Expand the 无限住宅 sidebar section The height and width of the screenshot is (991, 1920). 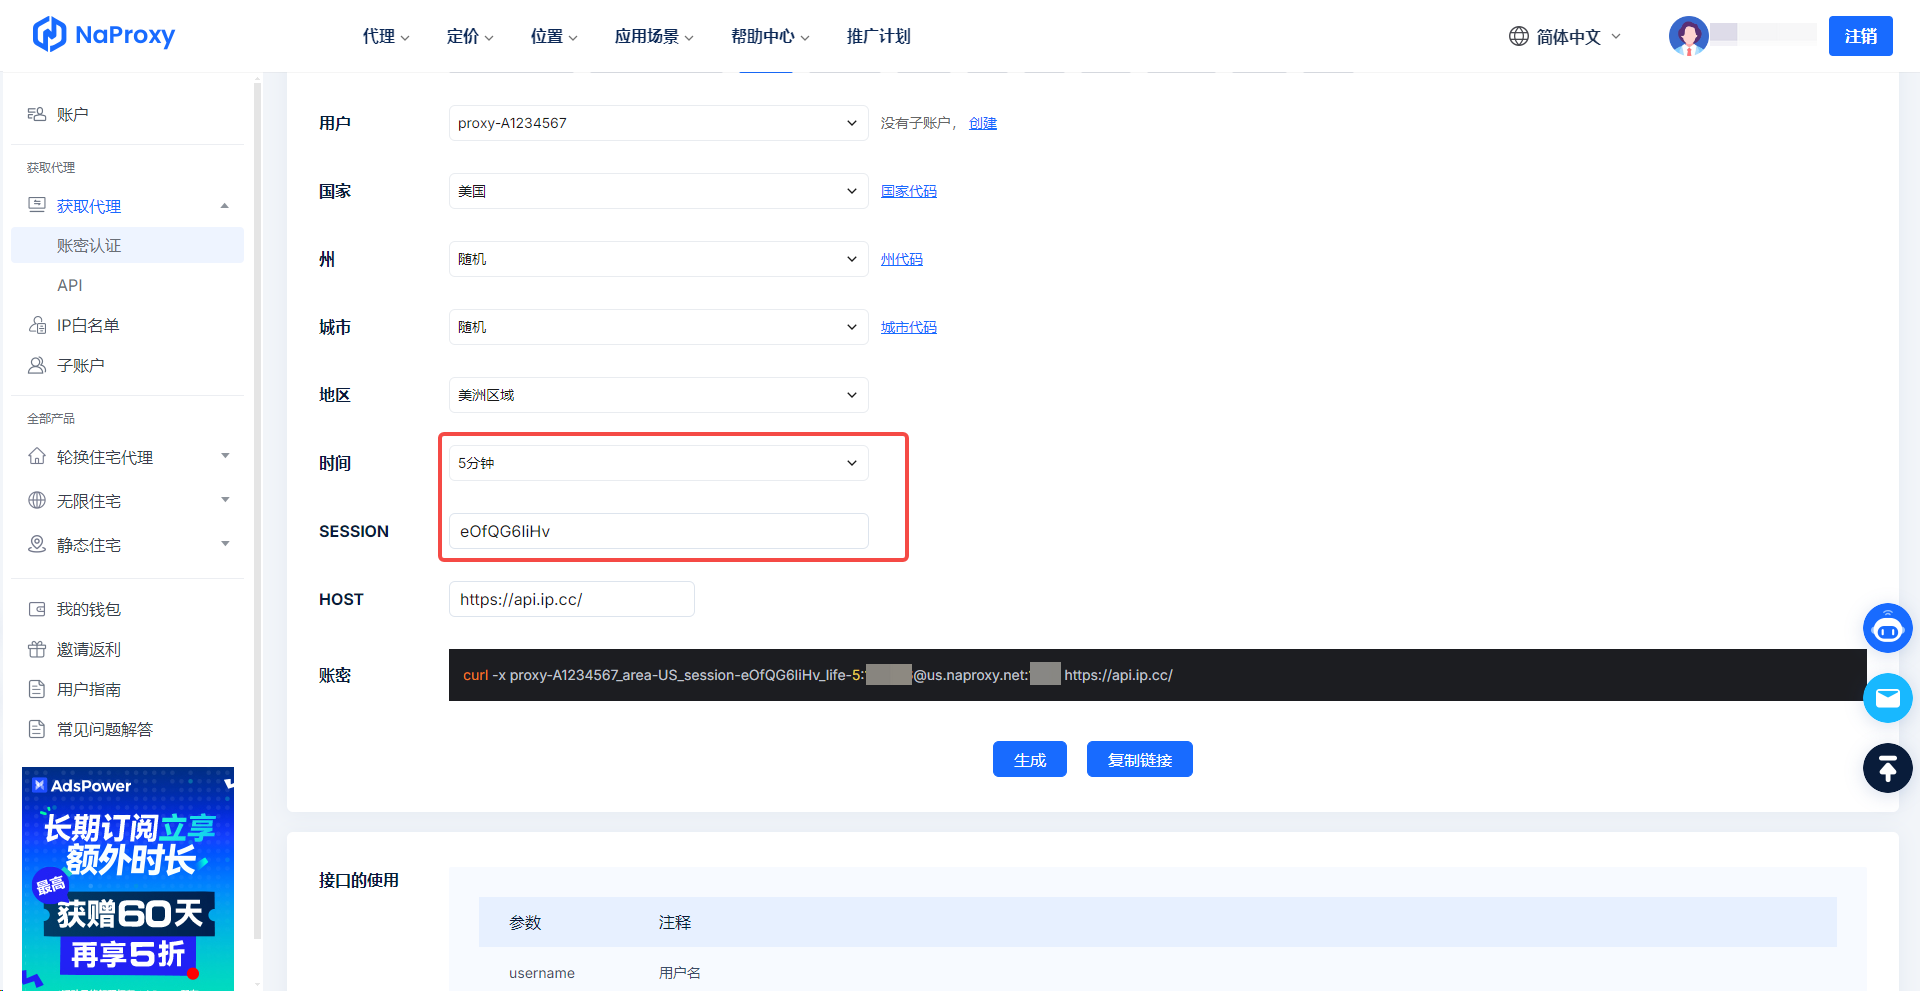coord(225,500)
